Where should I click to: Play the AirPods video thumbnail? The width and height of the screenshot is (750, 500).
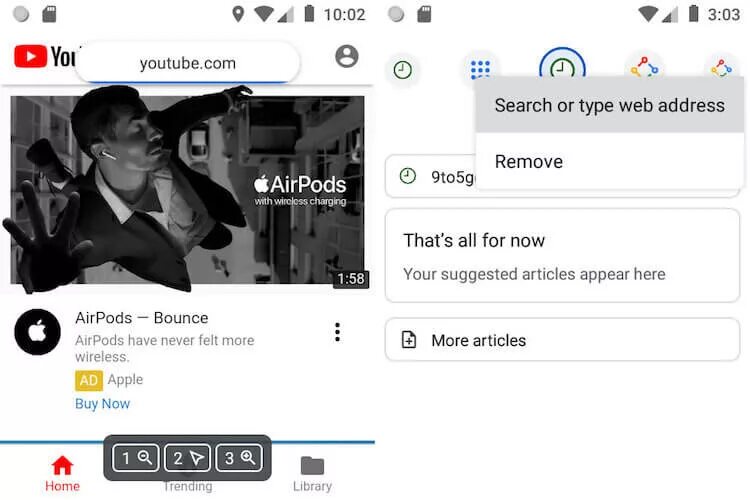188,190
